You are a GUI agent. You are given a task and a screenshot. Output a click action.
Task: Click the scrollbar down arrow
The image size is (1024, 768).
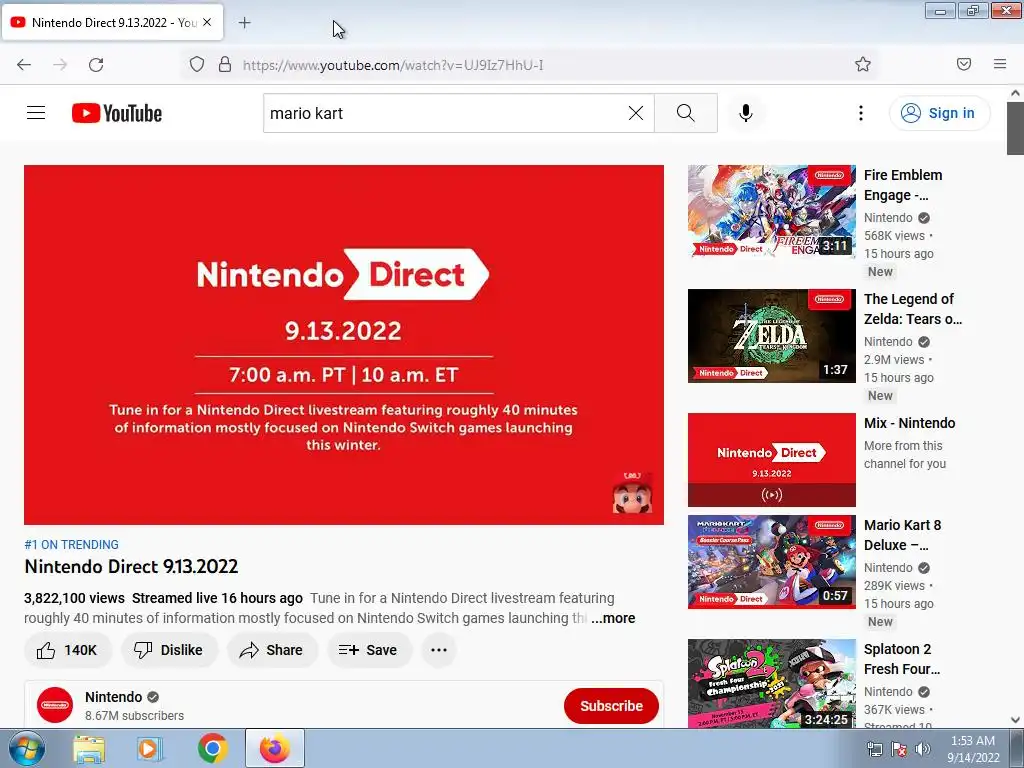1015,720
